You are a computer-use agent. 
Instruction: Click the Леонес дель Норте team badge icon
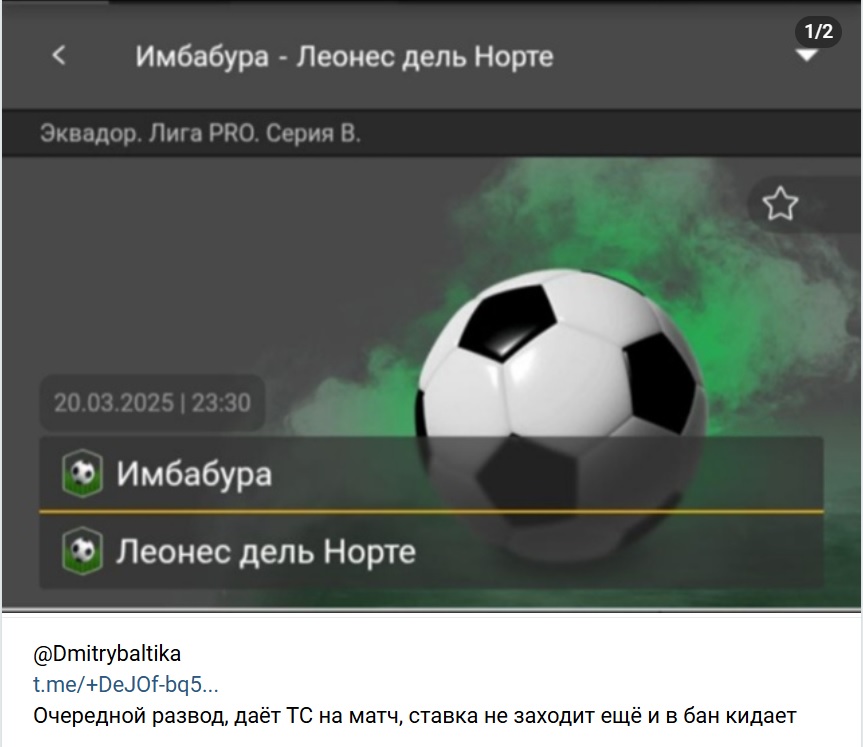click(x=82, y=551)
